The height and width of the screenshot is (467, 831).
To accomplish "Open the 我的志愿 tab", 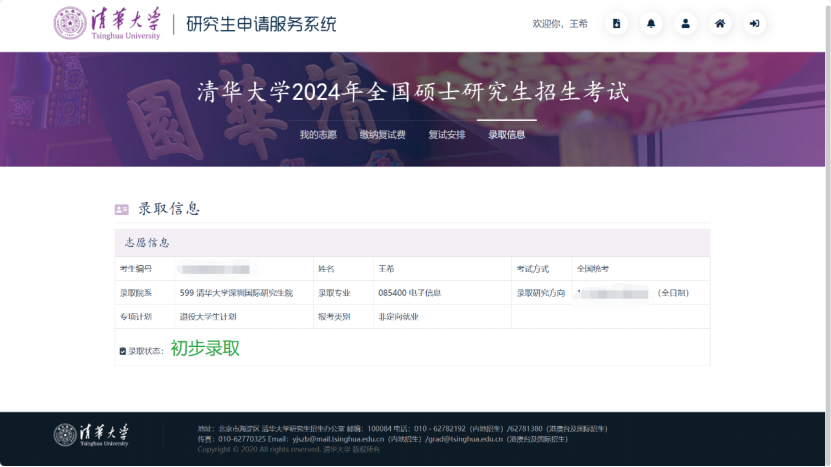I will 318,135.
